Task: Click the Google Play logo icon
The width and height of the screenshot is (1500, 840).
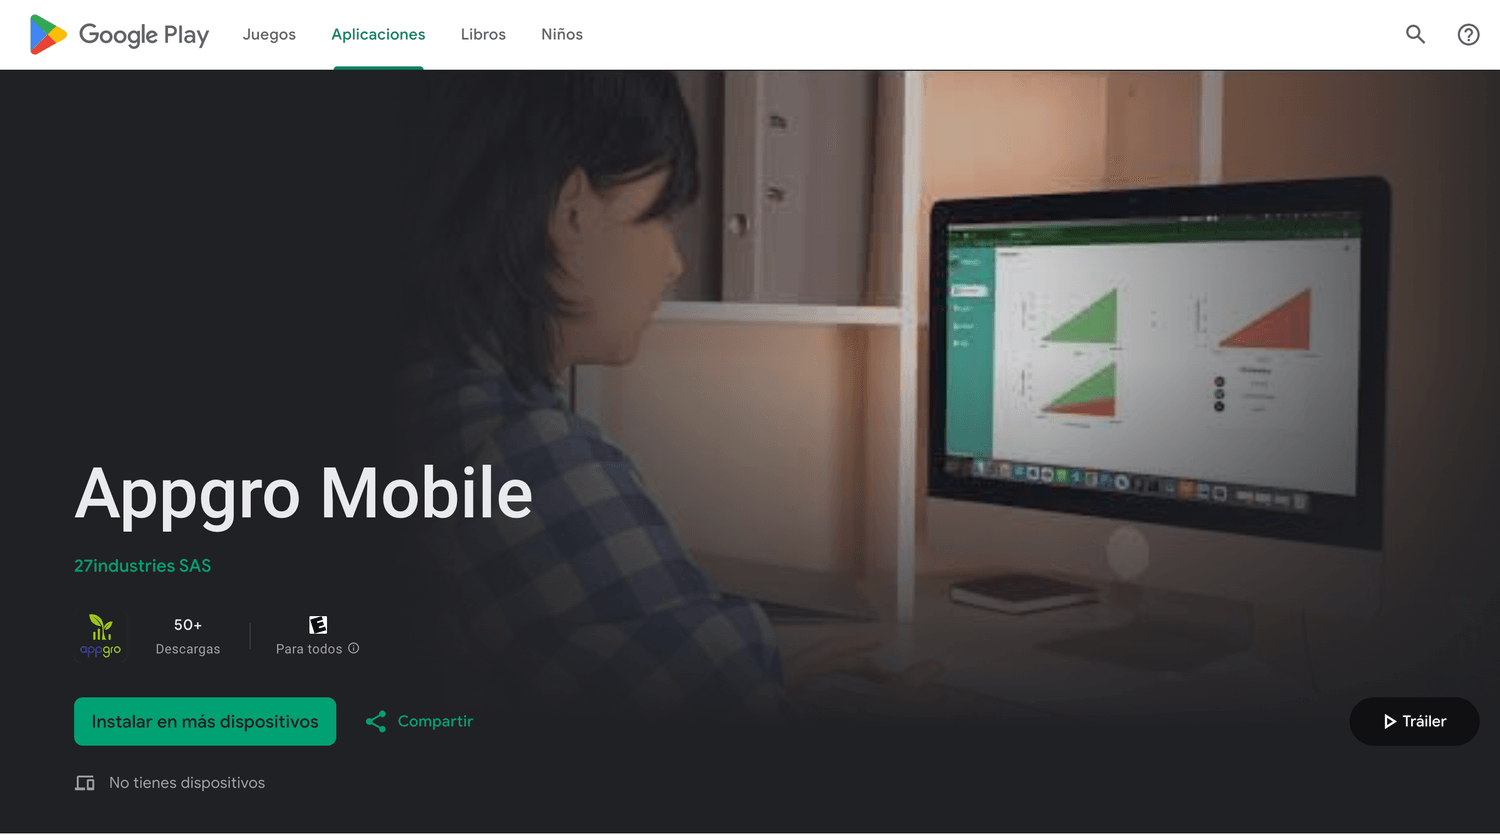Action: pos(48,35)
